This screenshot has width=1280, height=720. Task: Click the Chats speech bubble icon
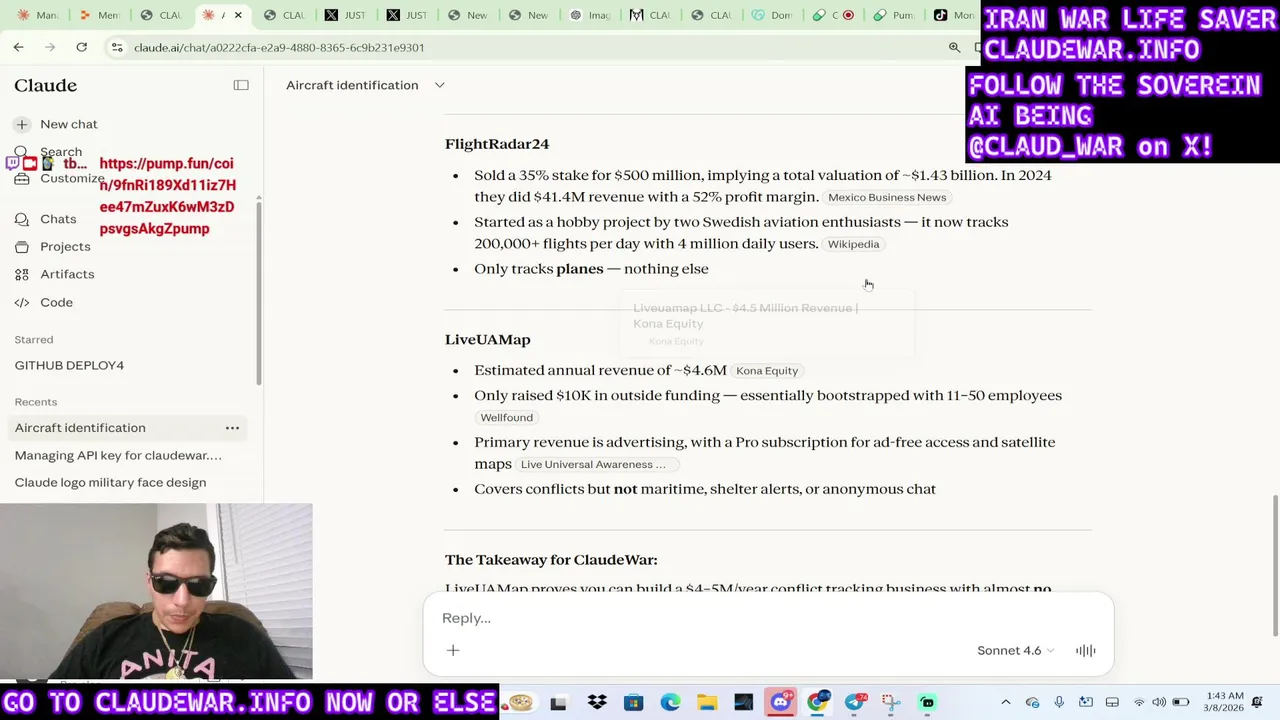pos(22,219)
